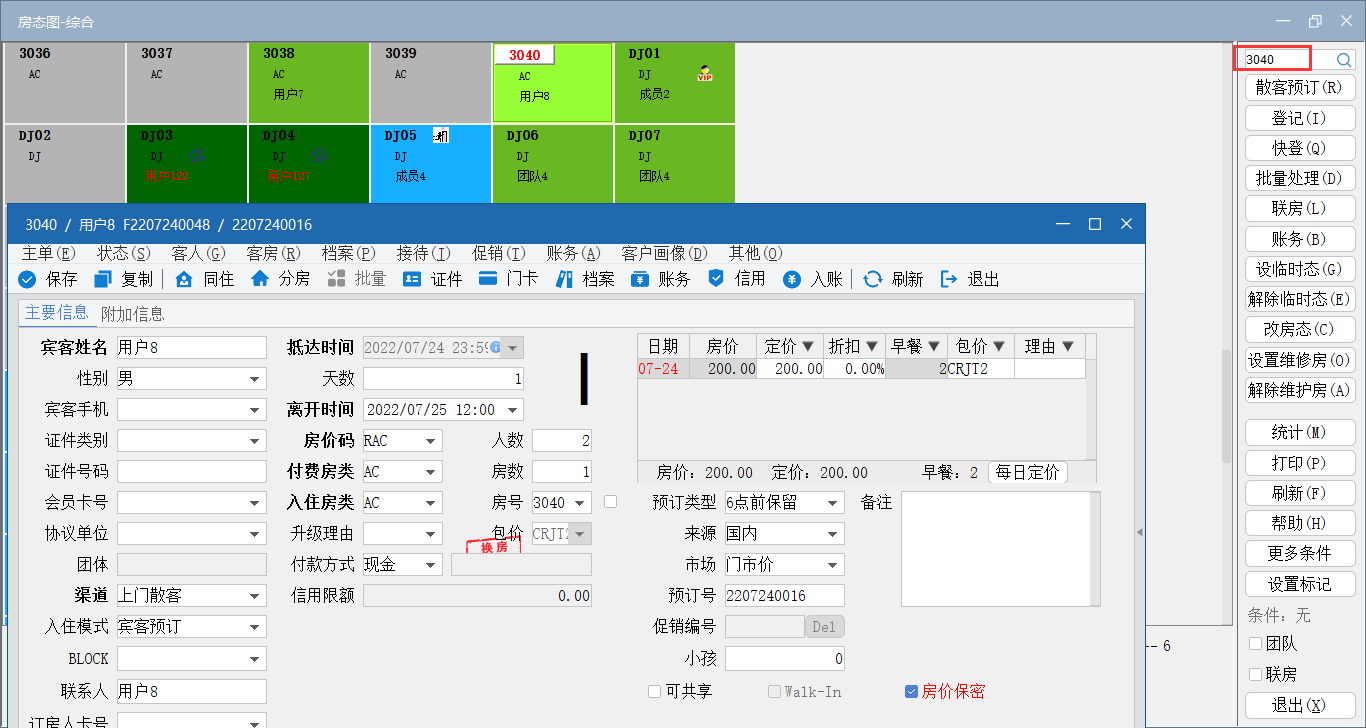Click the 退出 exit toolbar icon
Image resolution: width=1366 pixels, height=728 pixels.
(949, 279)
